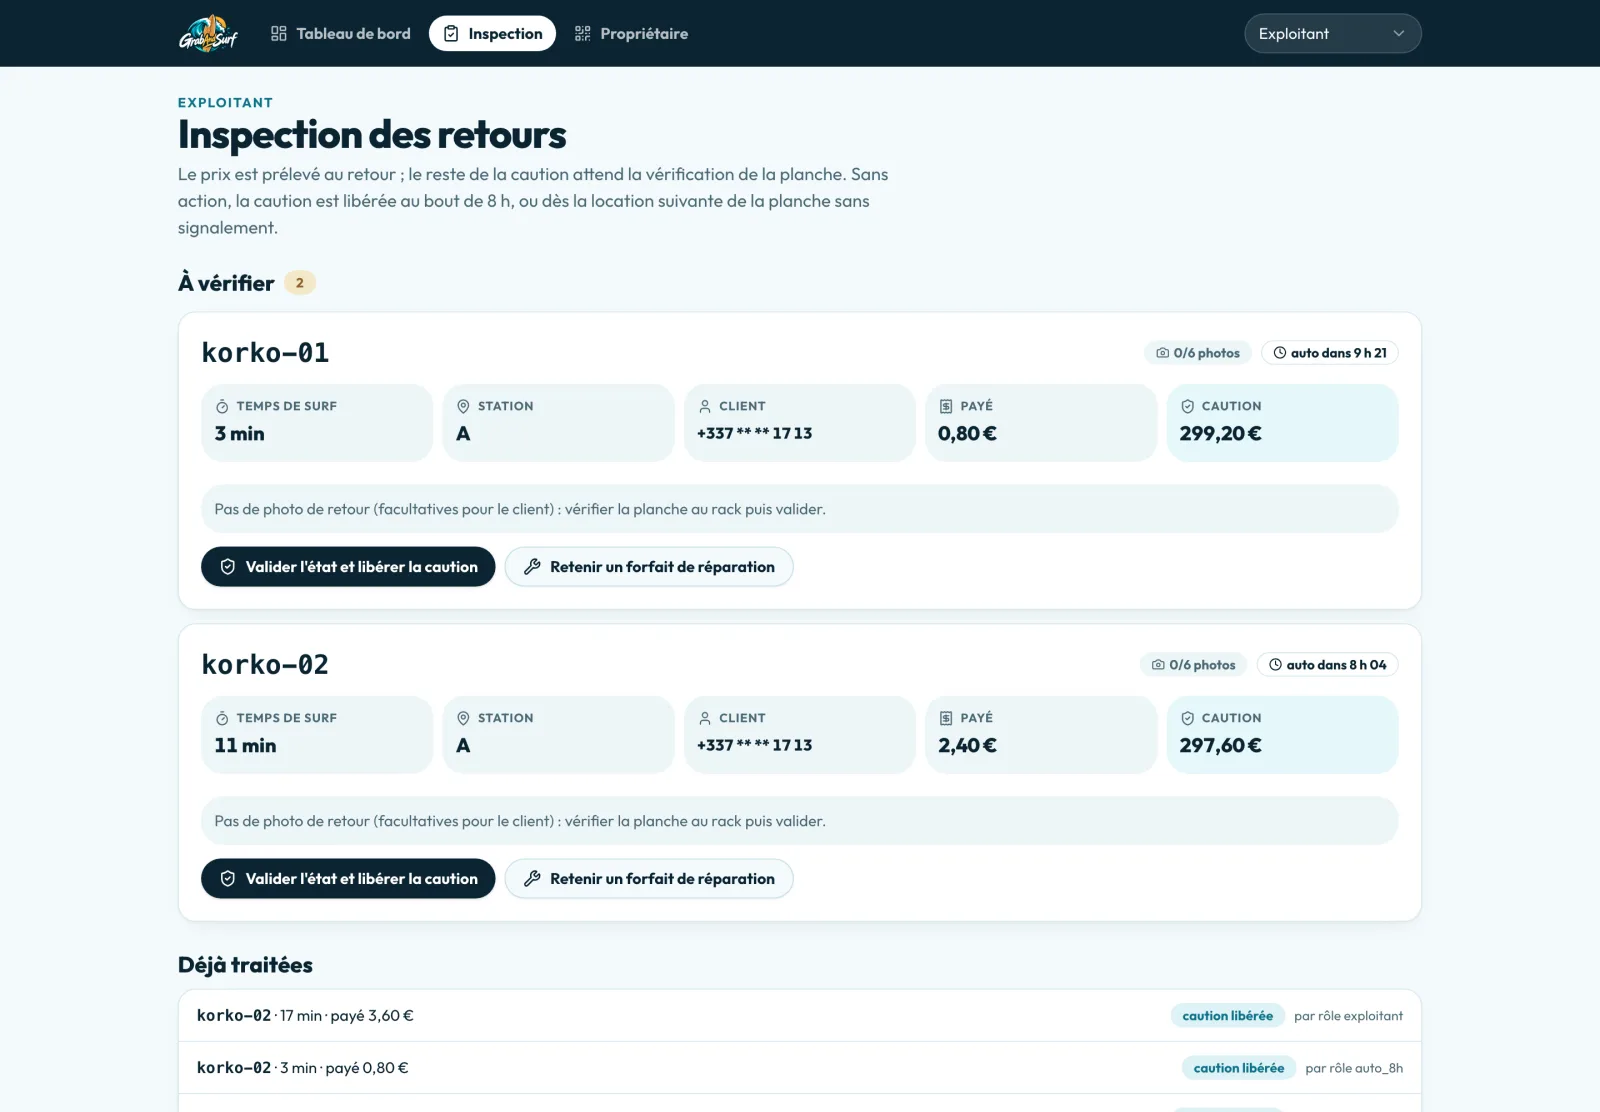Validate korko-02 condition and release deposit
This screenshot has width=1600, height=1112.
click(348, 879)
